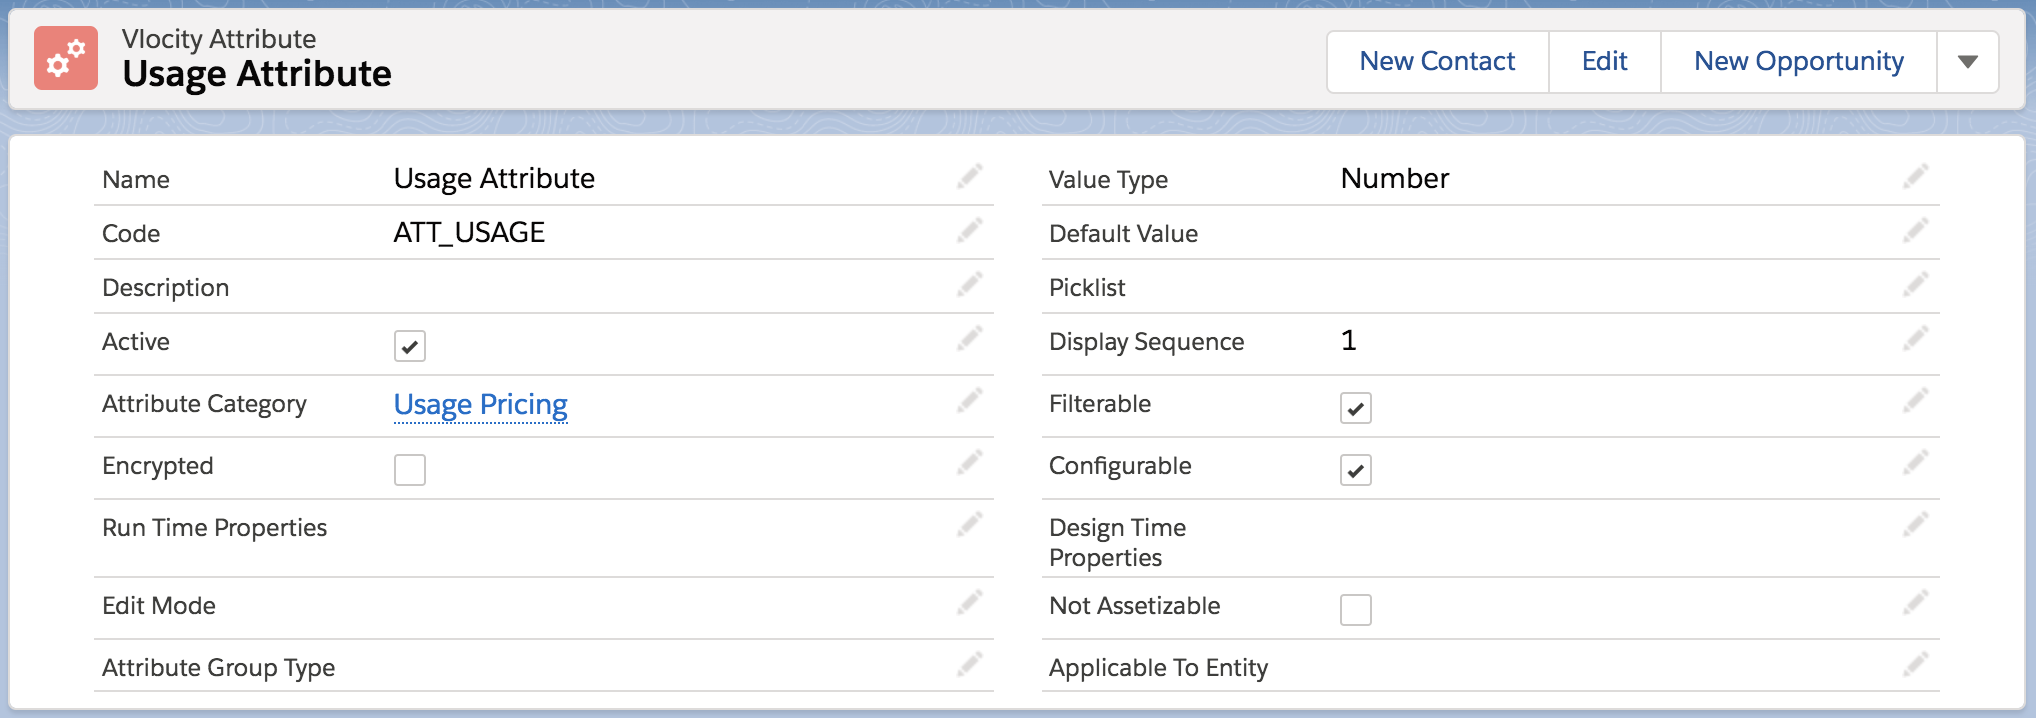This screenshot has width=2036, height=718.
Task: Edit Description via its pencil icon
Action: [969, 285]
